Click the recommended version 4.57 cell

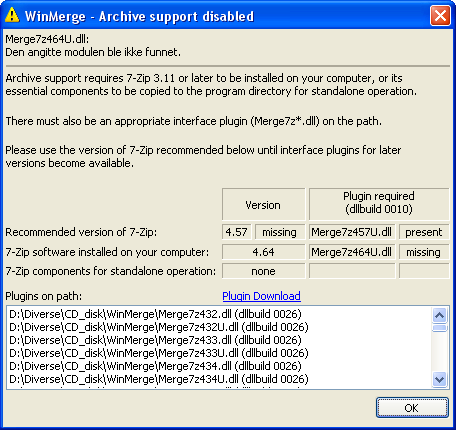pyautogui.click(x=237, y=232)
